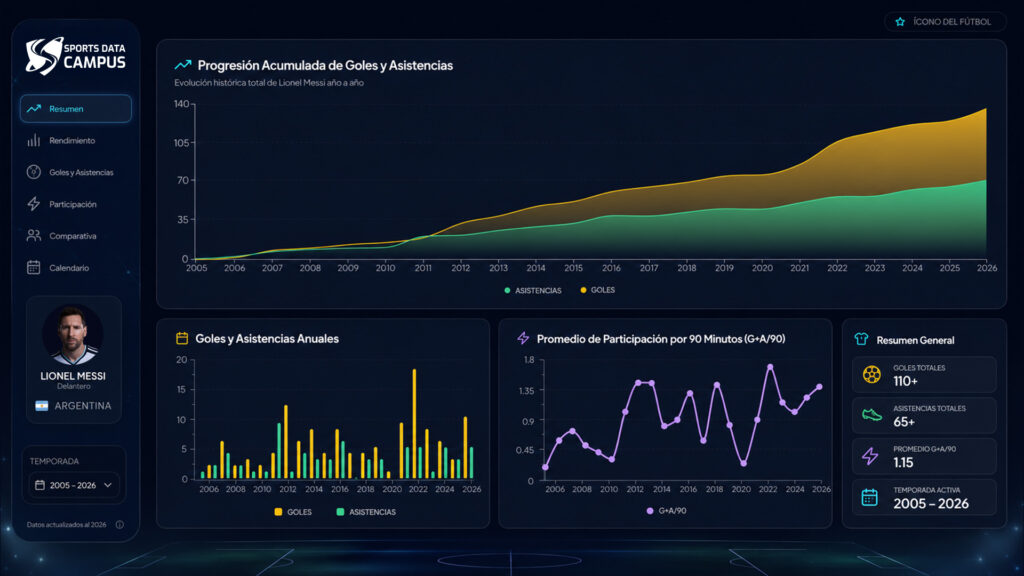
Task: Click Lionel Messi's profile photo
Action: click(x=72, y=335)
